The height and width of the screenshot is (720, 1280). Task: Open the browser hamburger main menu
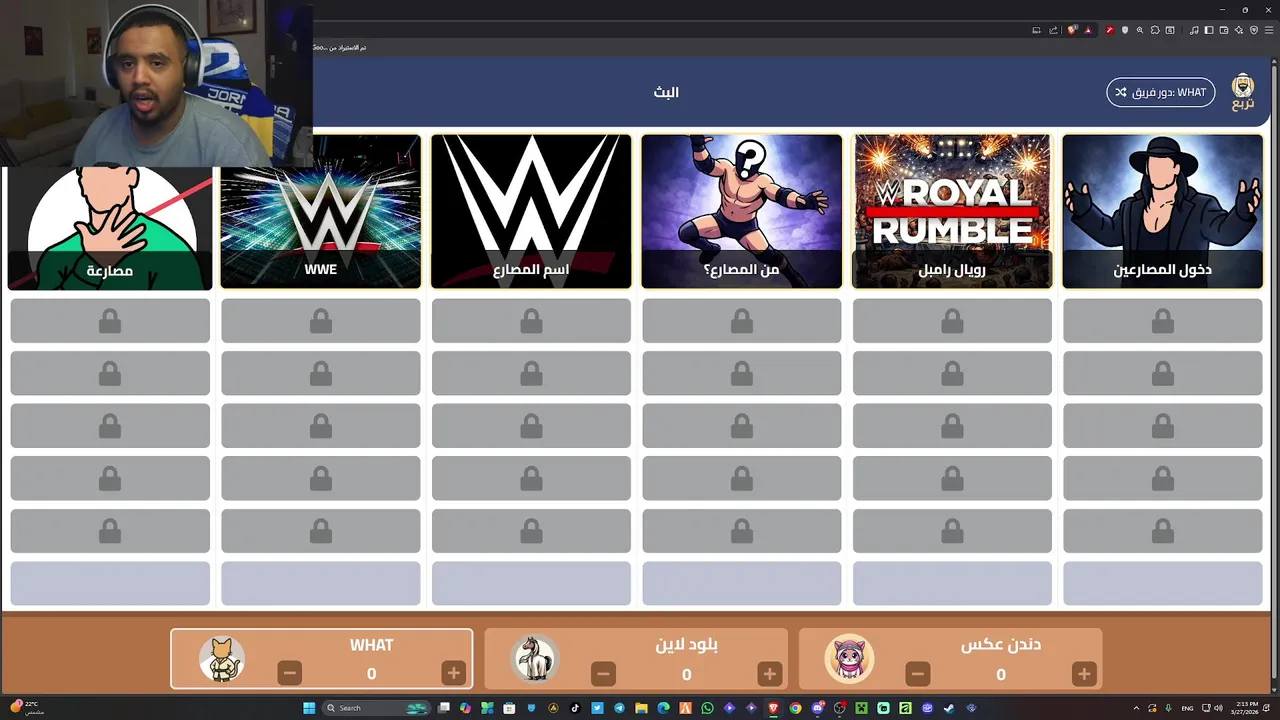pyautogui.click(x=1269, y=30)
